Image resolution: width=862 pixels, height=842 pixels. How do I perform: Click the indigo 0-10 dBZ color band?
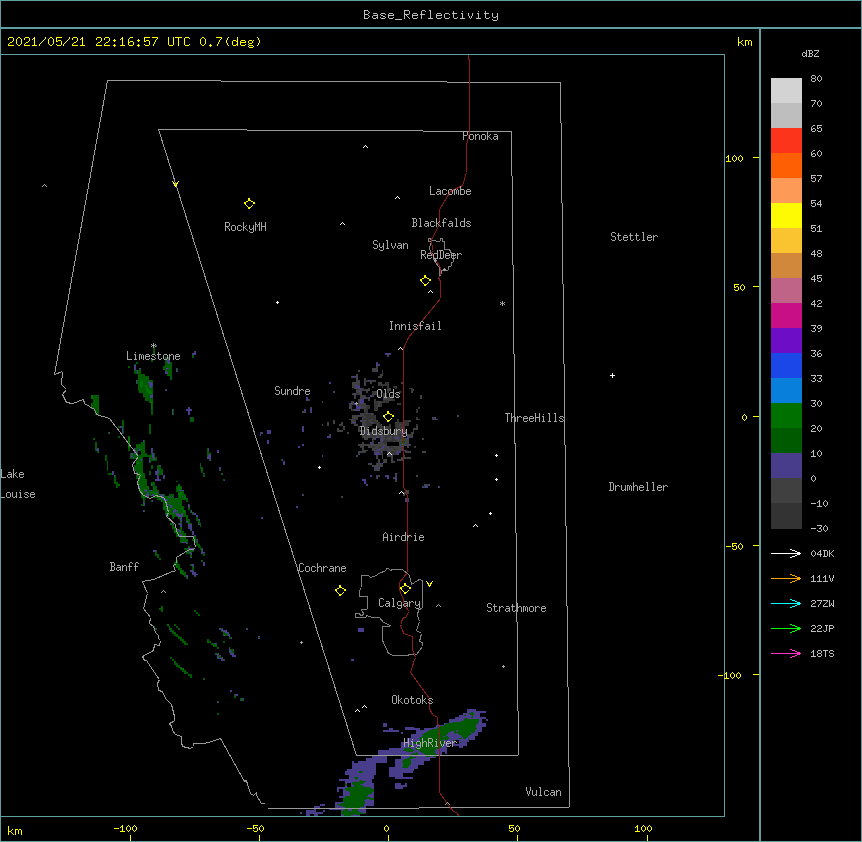tap(786, 466)
